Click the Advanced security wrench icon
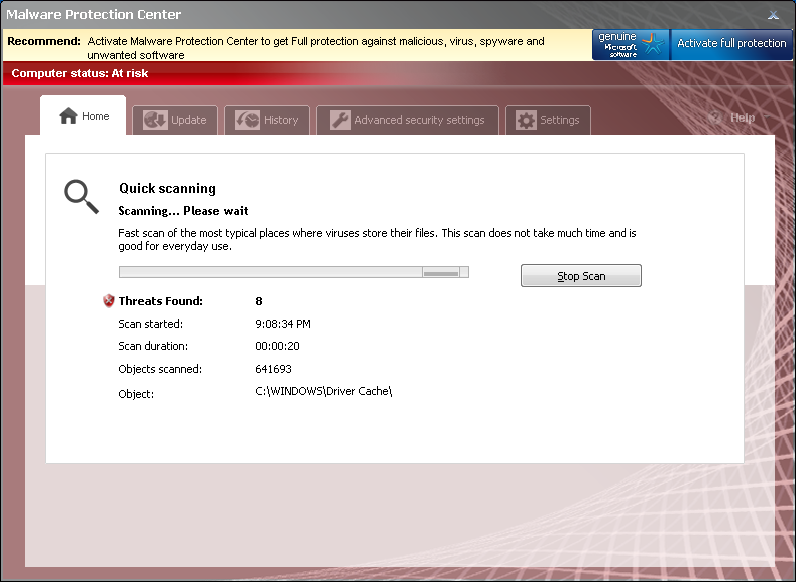Image resolution: width=798 pixels, height=582 pixels. 340,120
